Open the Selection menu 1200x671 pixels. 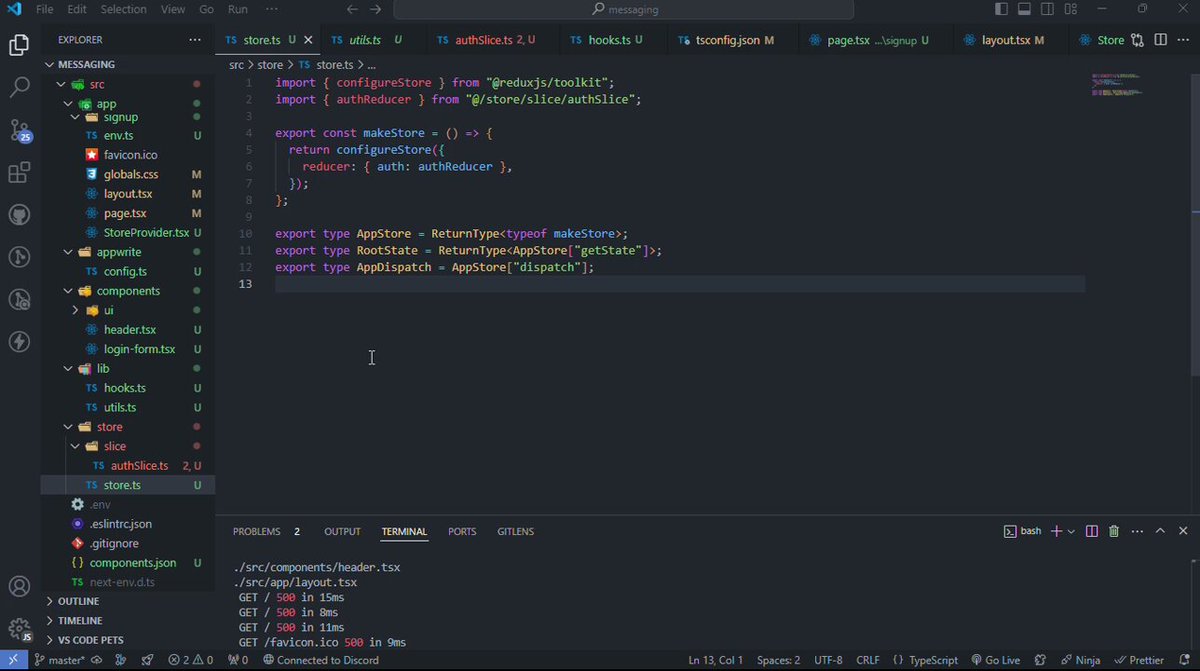coord(123,9)
